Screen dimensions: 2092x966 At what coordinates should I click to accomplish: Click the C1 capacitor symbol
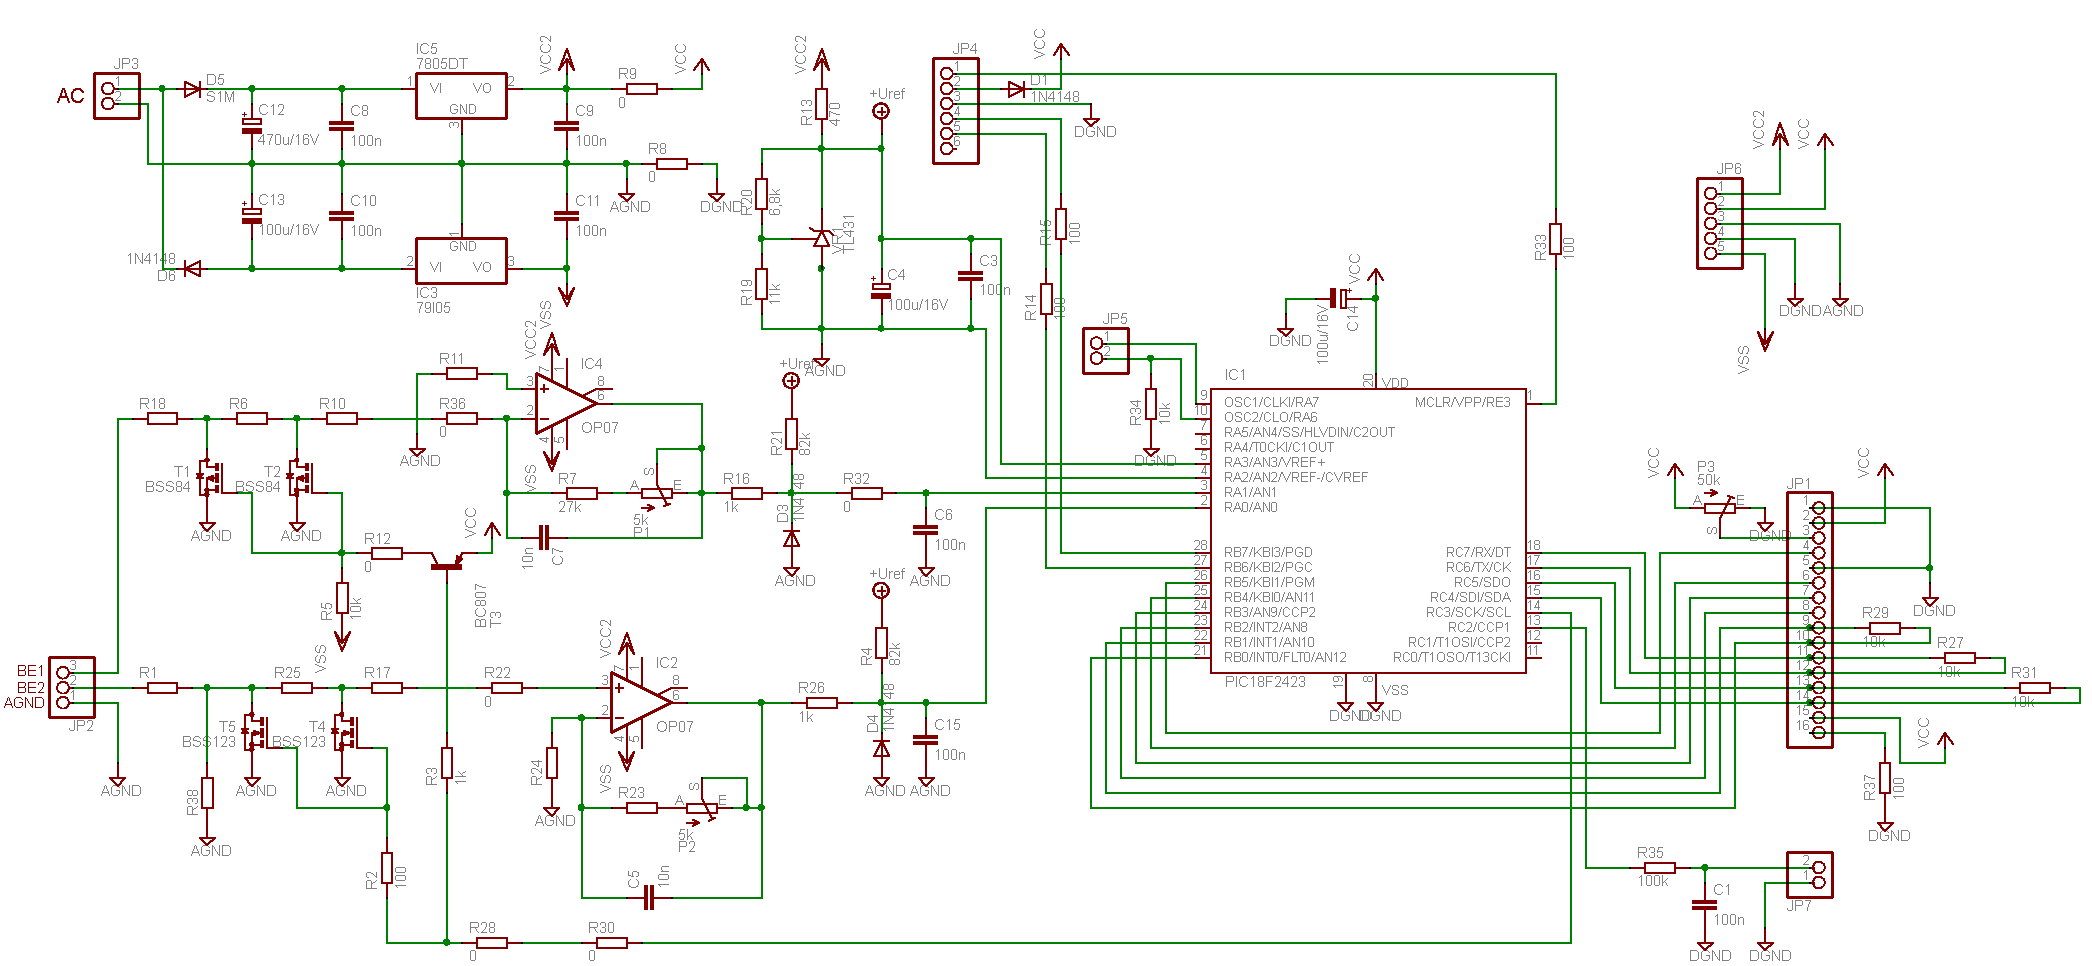click(x=1704, y=905)
